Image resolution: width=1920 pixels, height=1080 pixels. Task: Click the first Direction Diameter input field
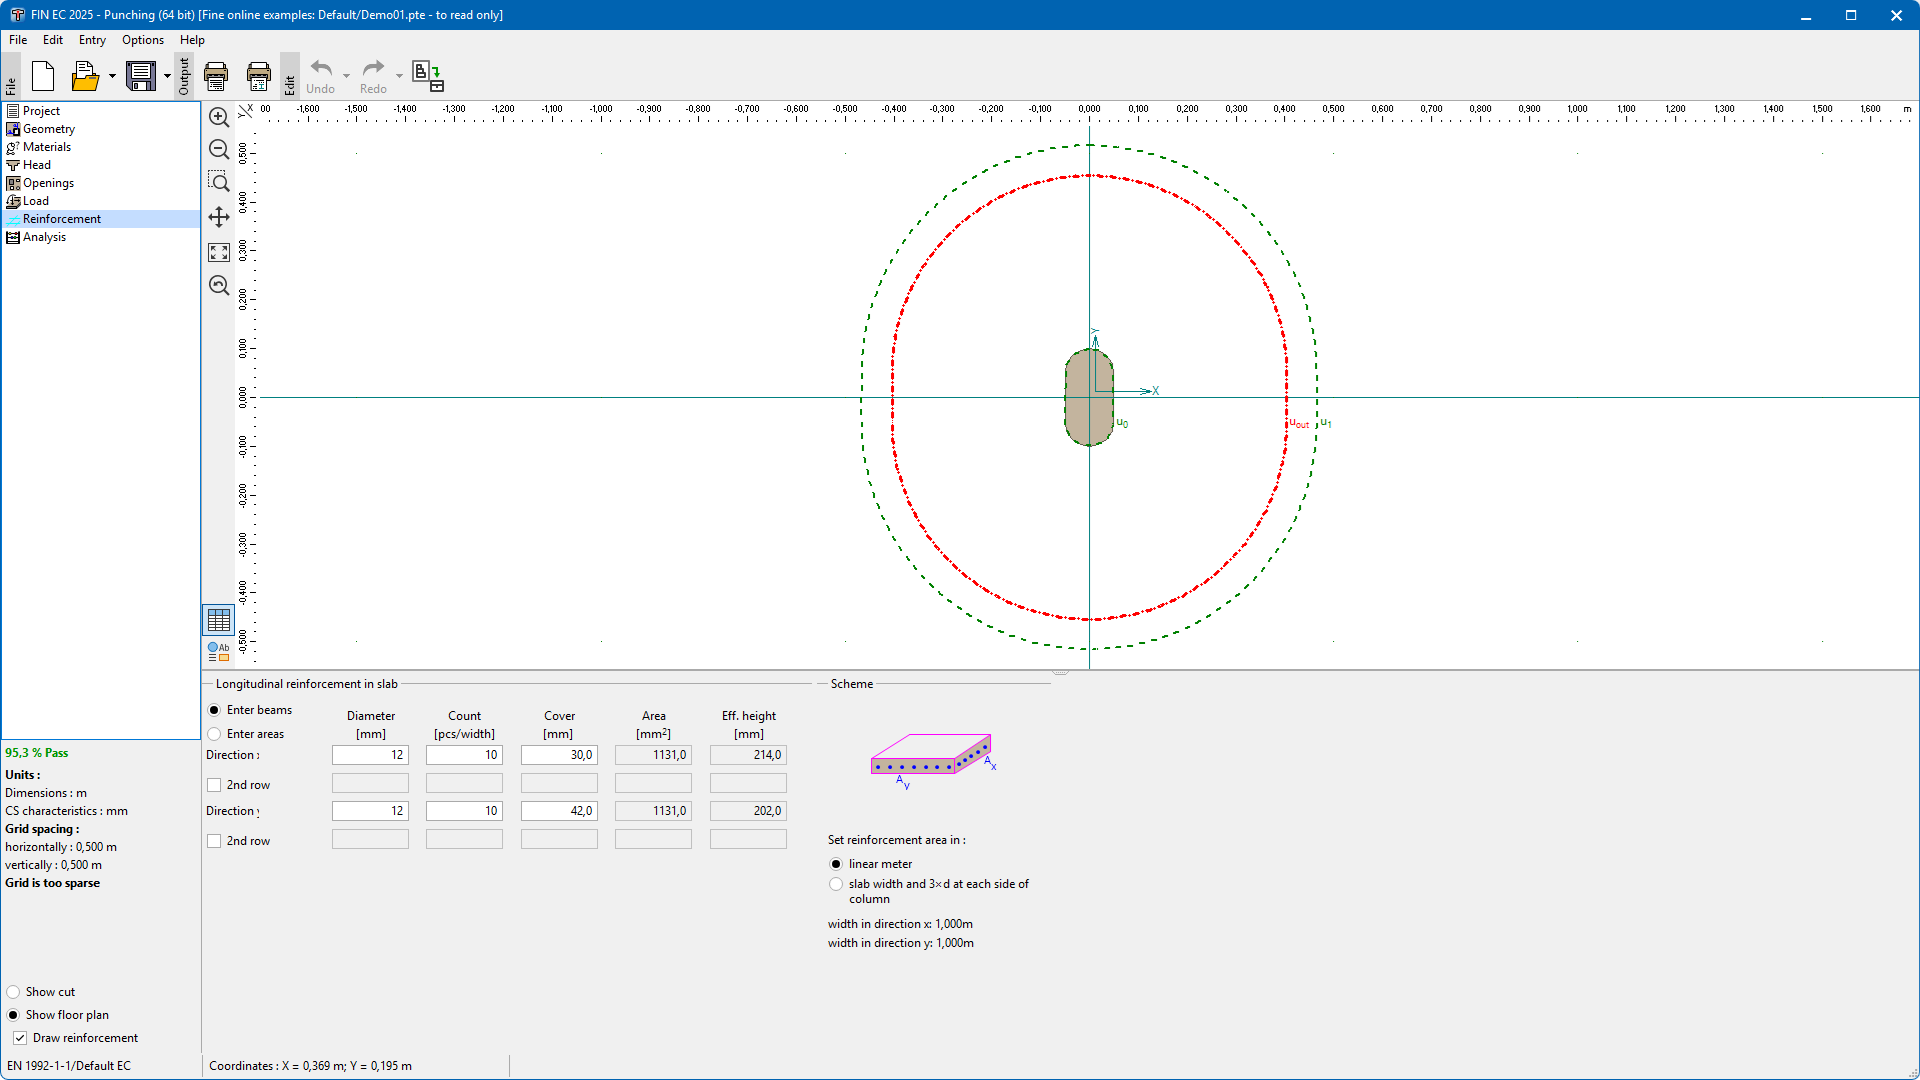coord(370,755)
